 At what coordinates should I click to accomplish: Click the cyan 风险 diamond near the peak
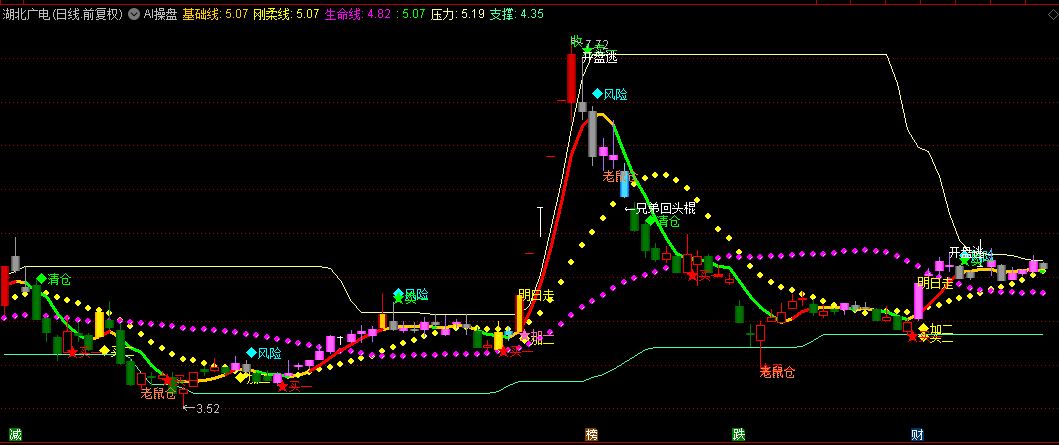click(x=597, y=93)
